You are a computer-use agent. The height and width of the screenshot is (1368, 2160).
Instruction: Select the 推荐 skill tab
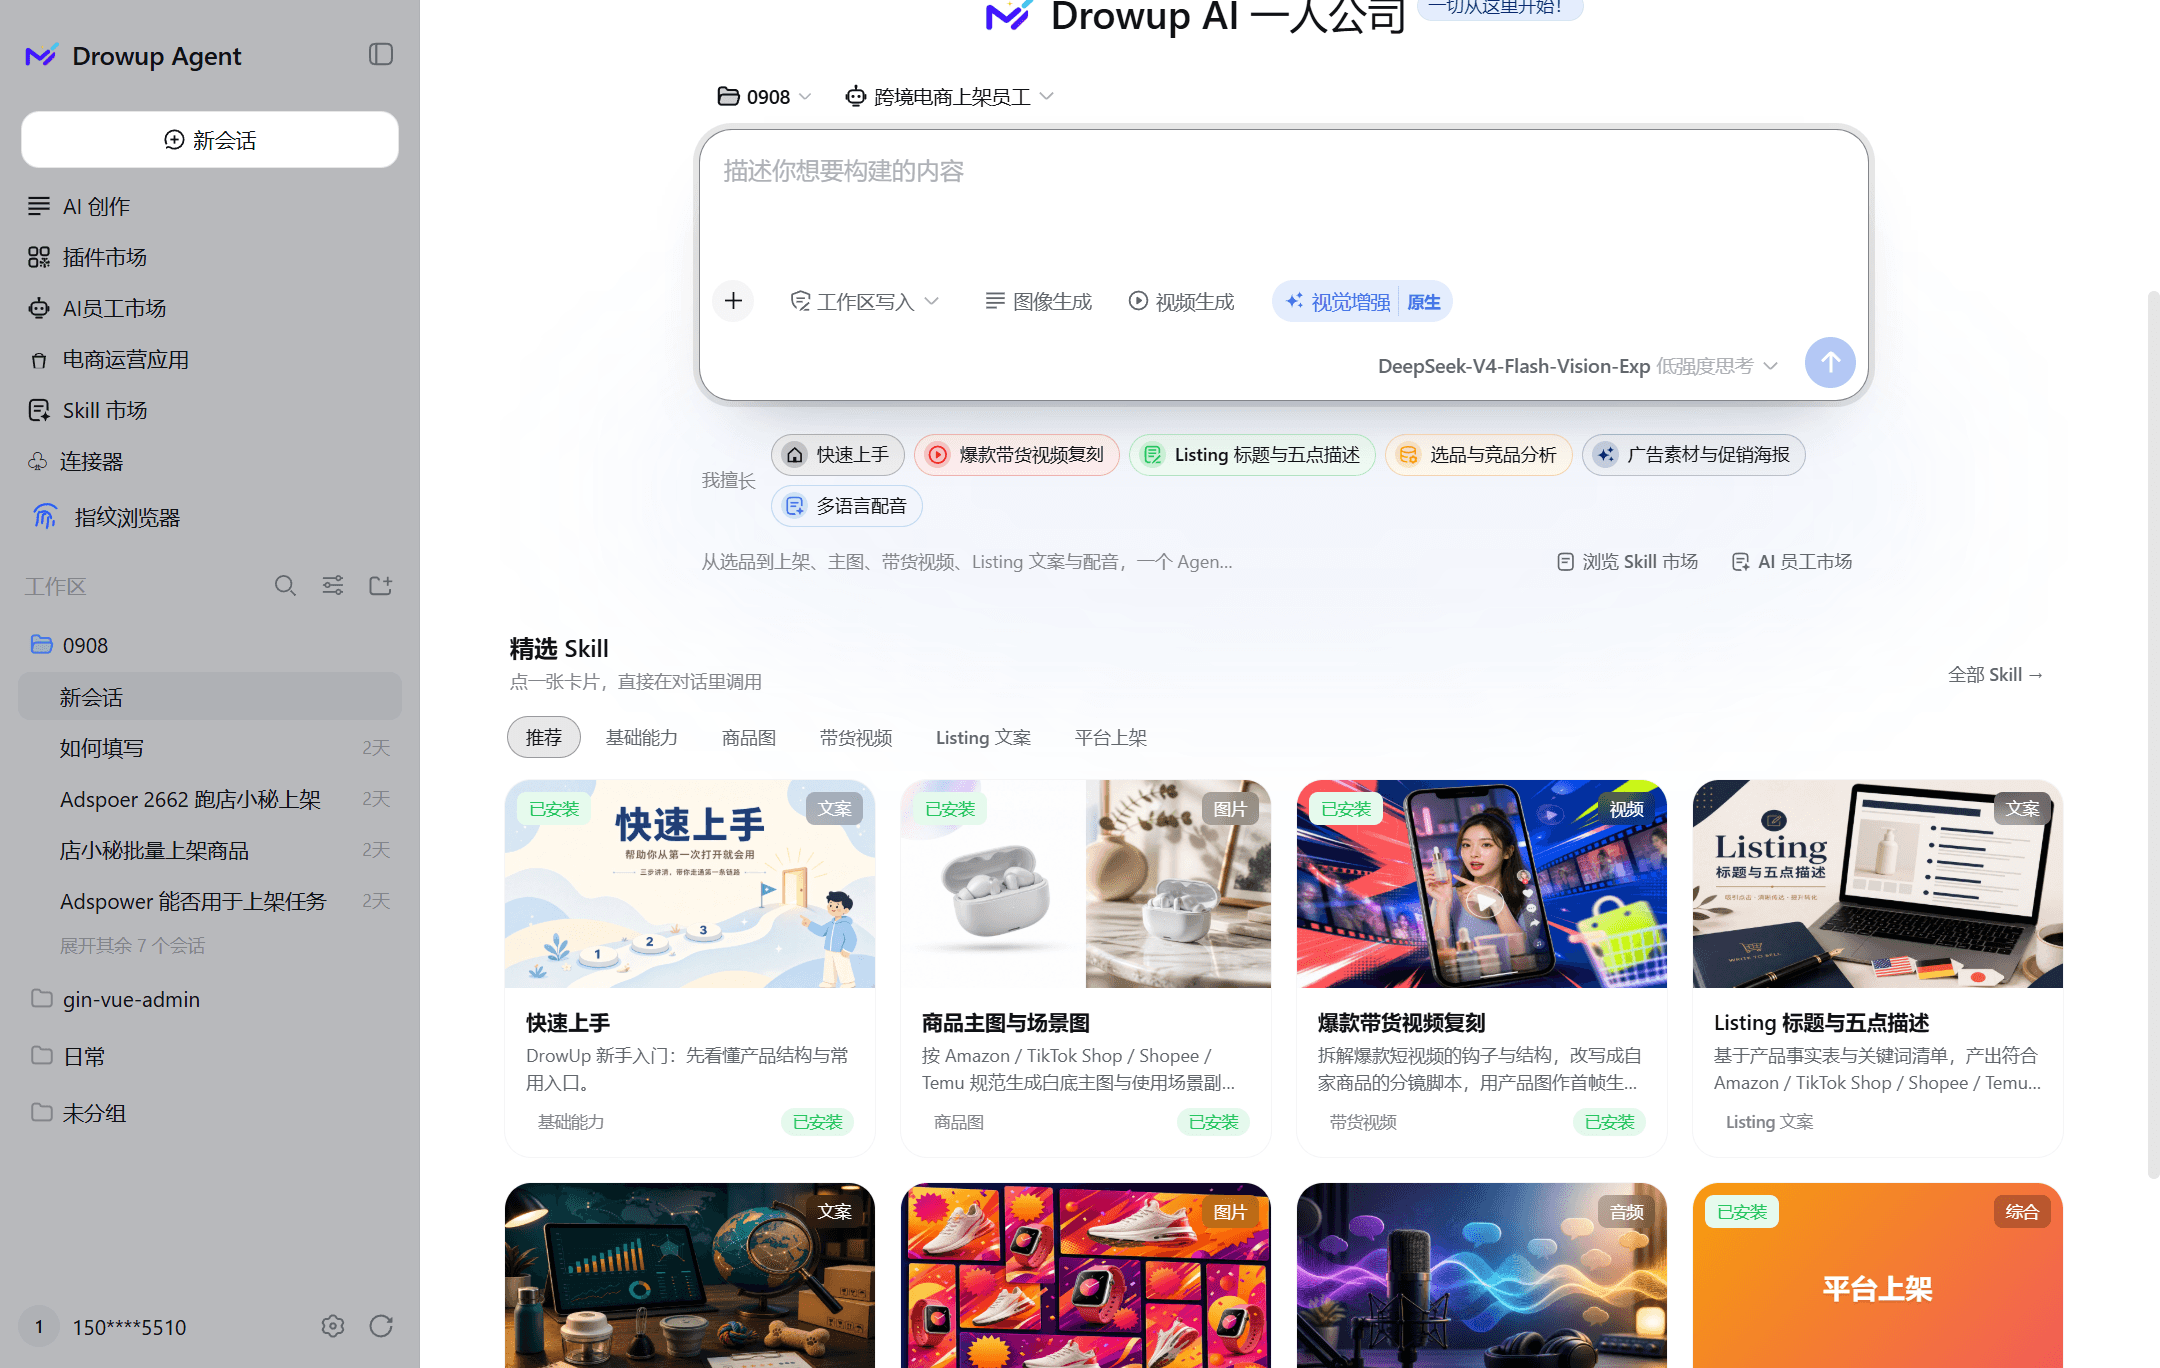(x=544, y=738)
